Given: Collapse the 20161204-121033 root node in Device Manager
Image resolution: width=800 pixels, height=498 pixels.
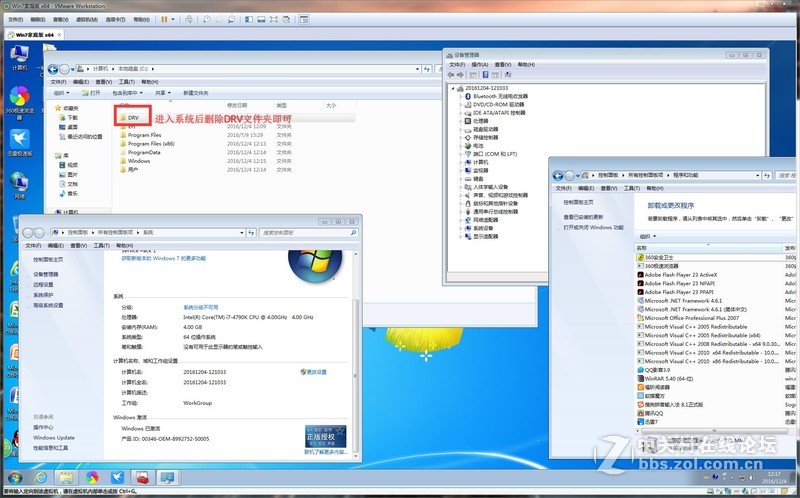Looking at the screenshot, I should click(x=453, y=88).
